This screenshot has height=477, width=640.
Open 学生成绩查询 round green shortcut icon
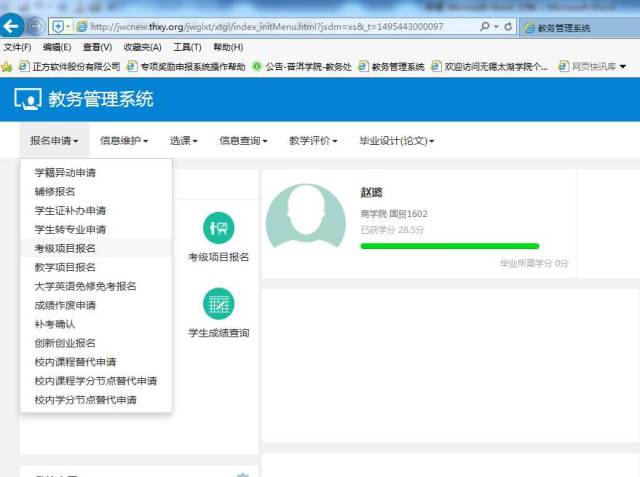219,304
